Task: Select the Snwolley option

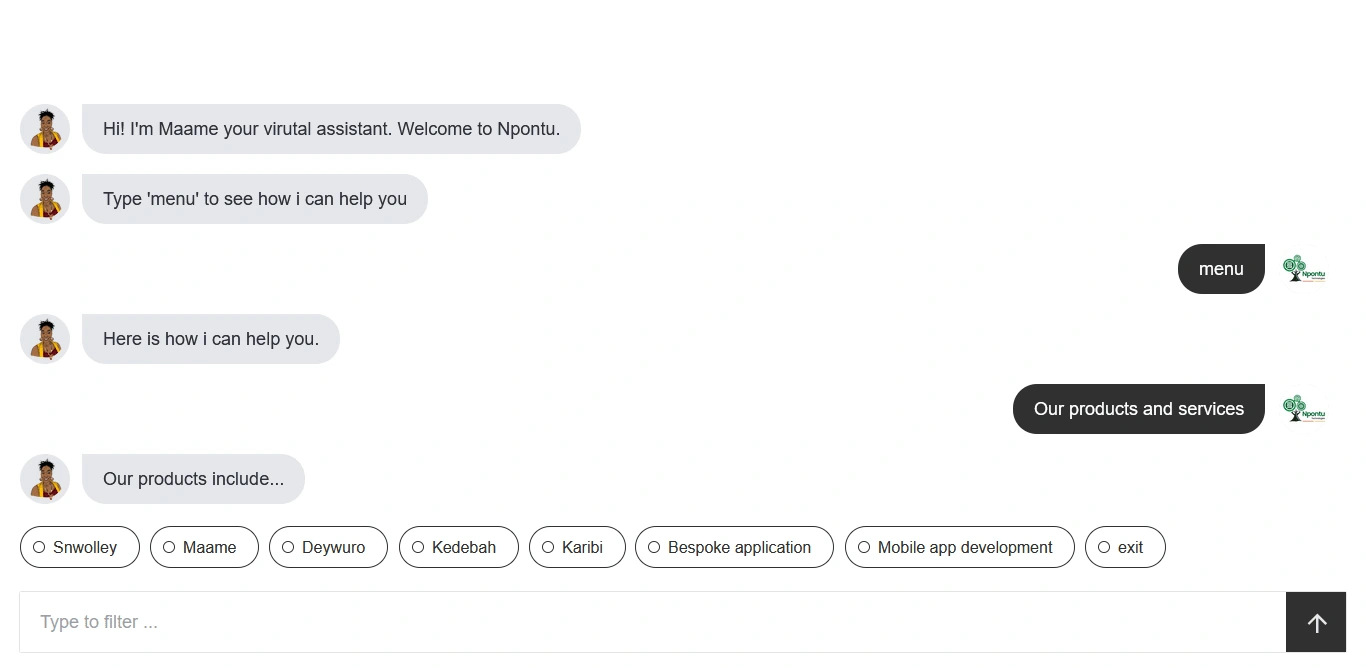Action: click(80, 547)
